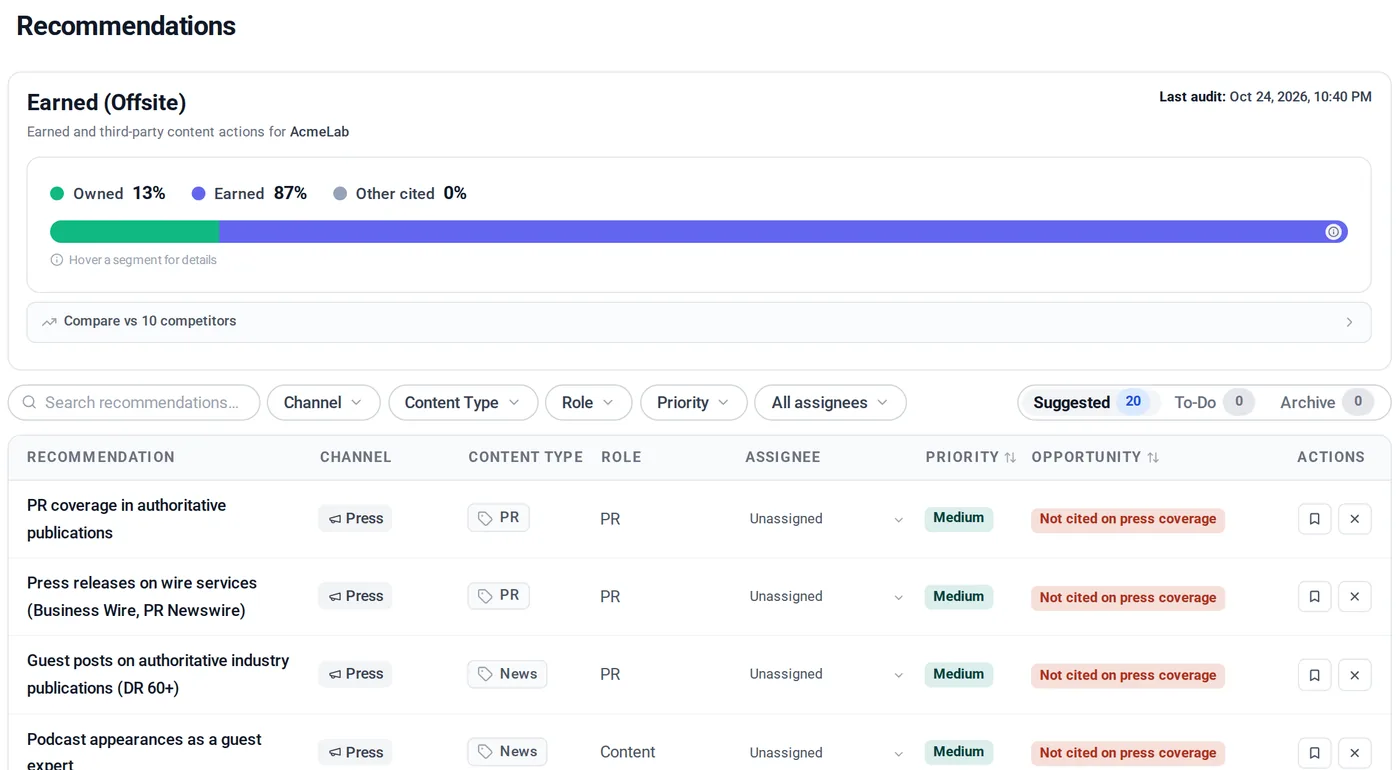Click the Last audit timestamp
The width and height of the screenshot is (1400, 770).
click(x=1265, y=97)
